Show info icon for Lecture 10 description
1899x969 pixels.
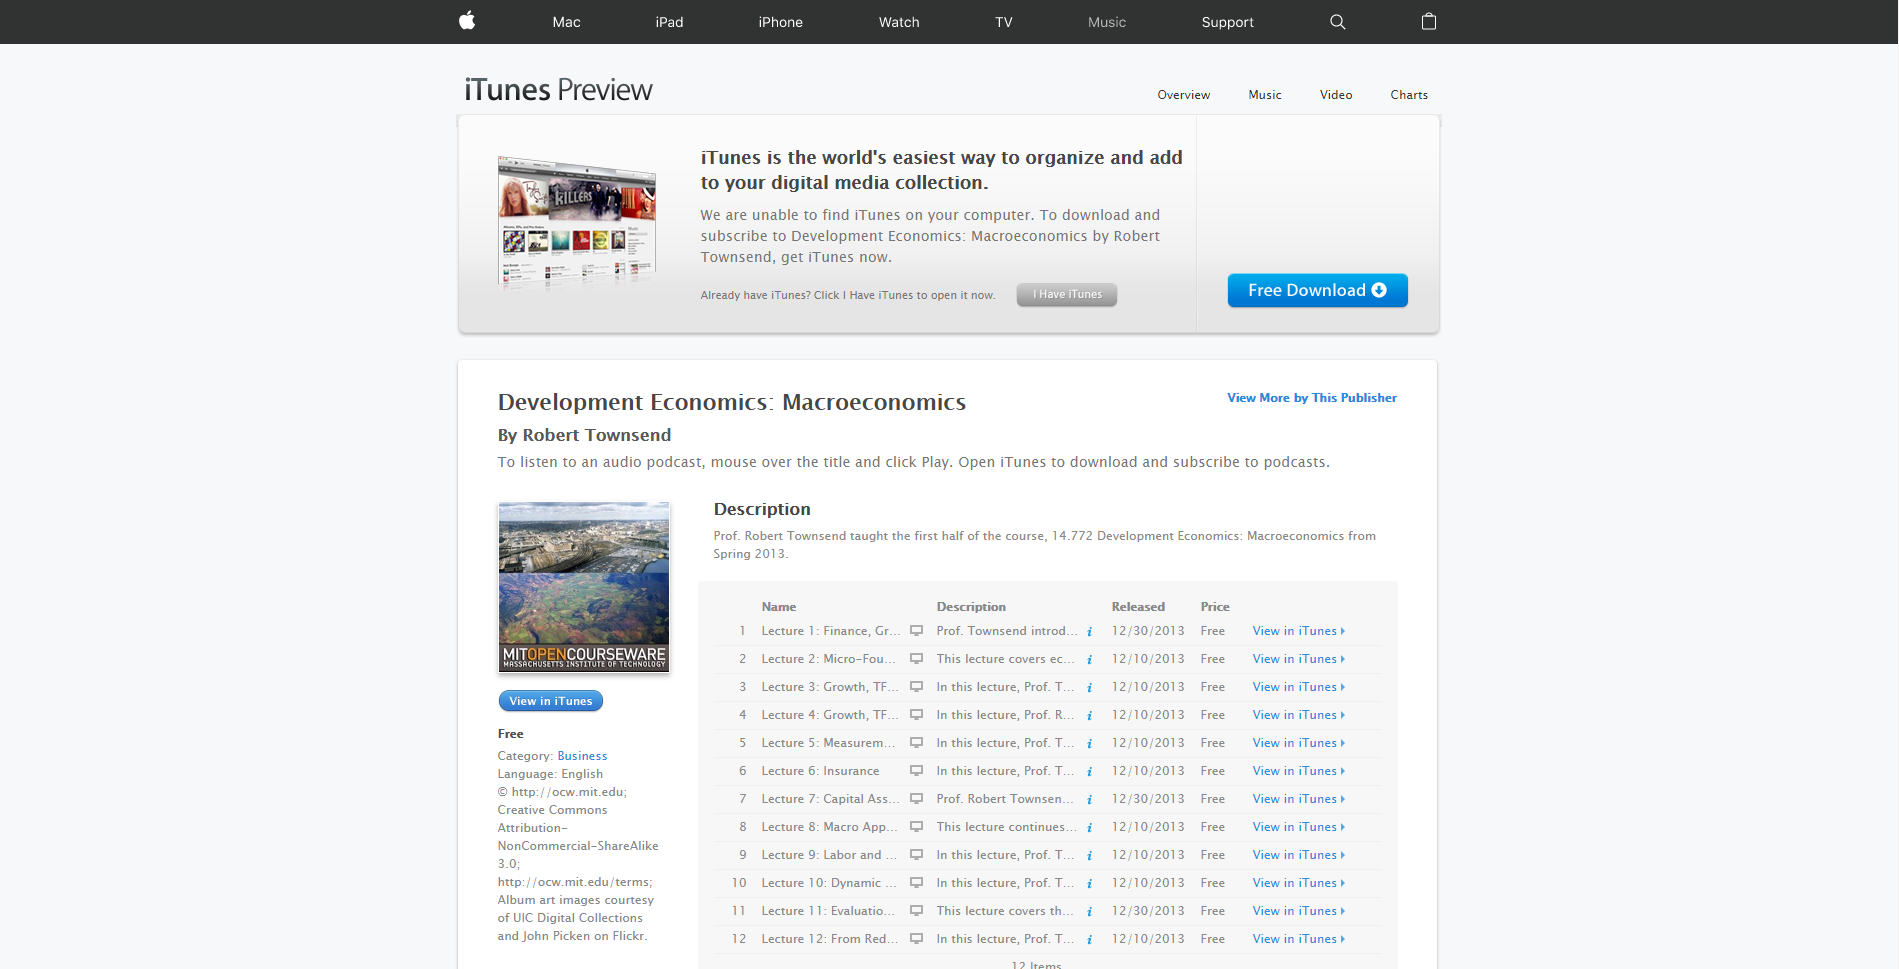point(1089,884)
